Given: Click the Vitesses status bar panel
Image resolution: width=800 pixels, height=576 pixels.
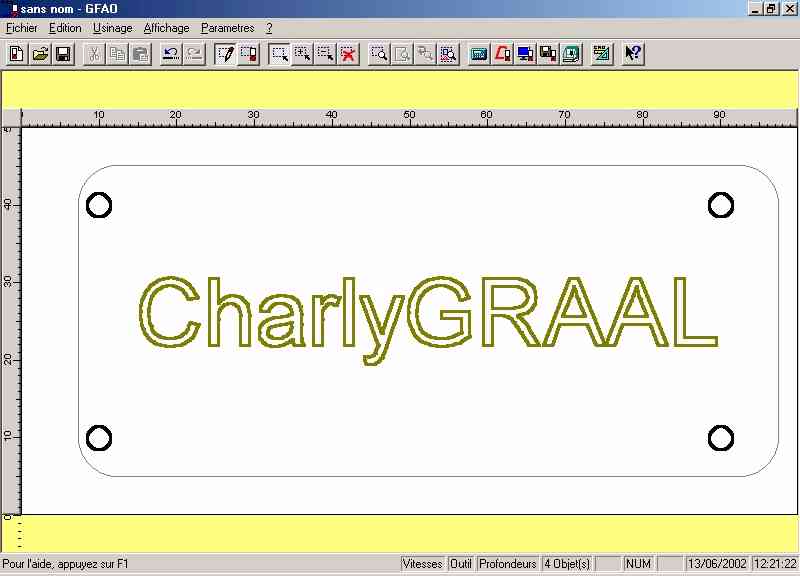Looking at the screenshot, I should point(422,564).
